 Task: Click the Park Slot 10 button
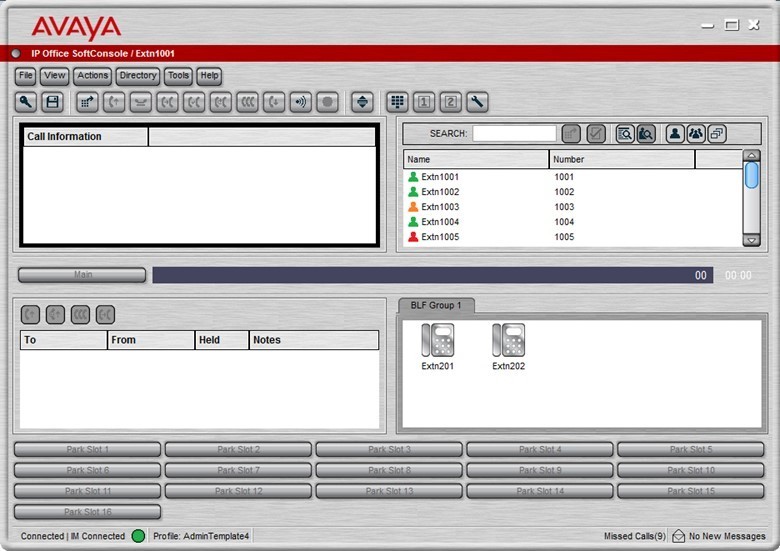pos(691,470)
